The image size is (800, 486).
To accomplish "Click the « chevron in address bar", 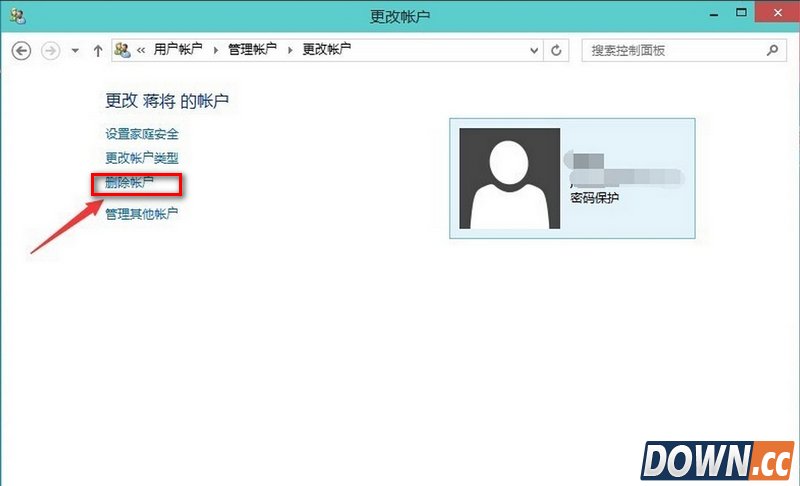I will pos(141,50).
